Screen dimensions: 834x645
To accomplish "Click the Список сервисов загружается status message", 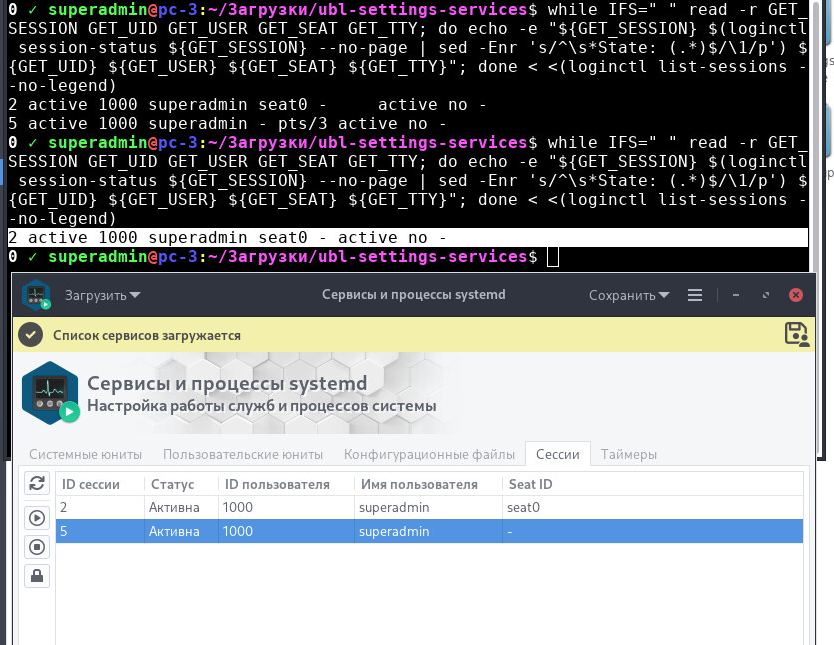I will [x=147, y=336].
